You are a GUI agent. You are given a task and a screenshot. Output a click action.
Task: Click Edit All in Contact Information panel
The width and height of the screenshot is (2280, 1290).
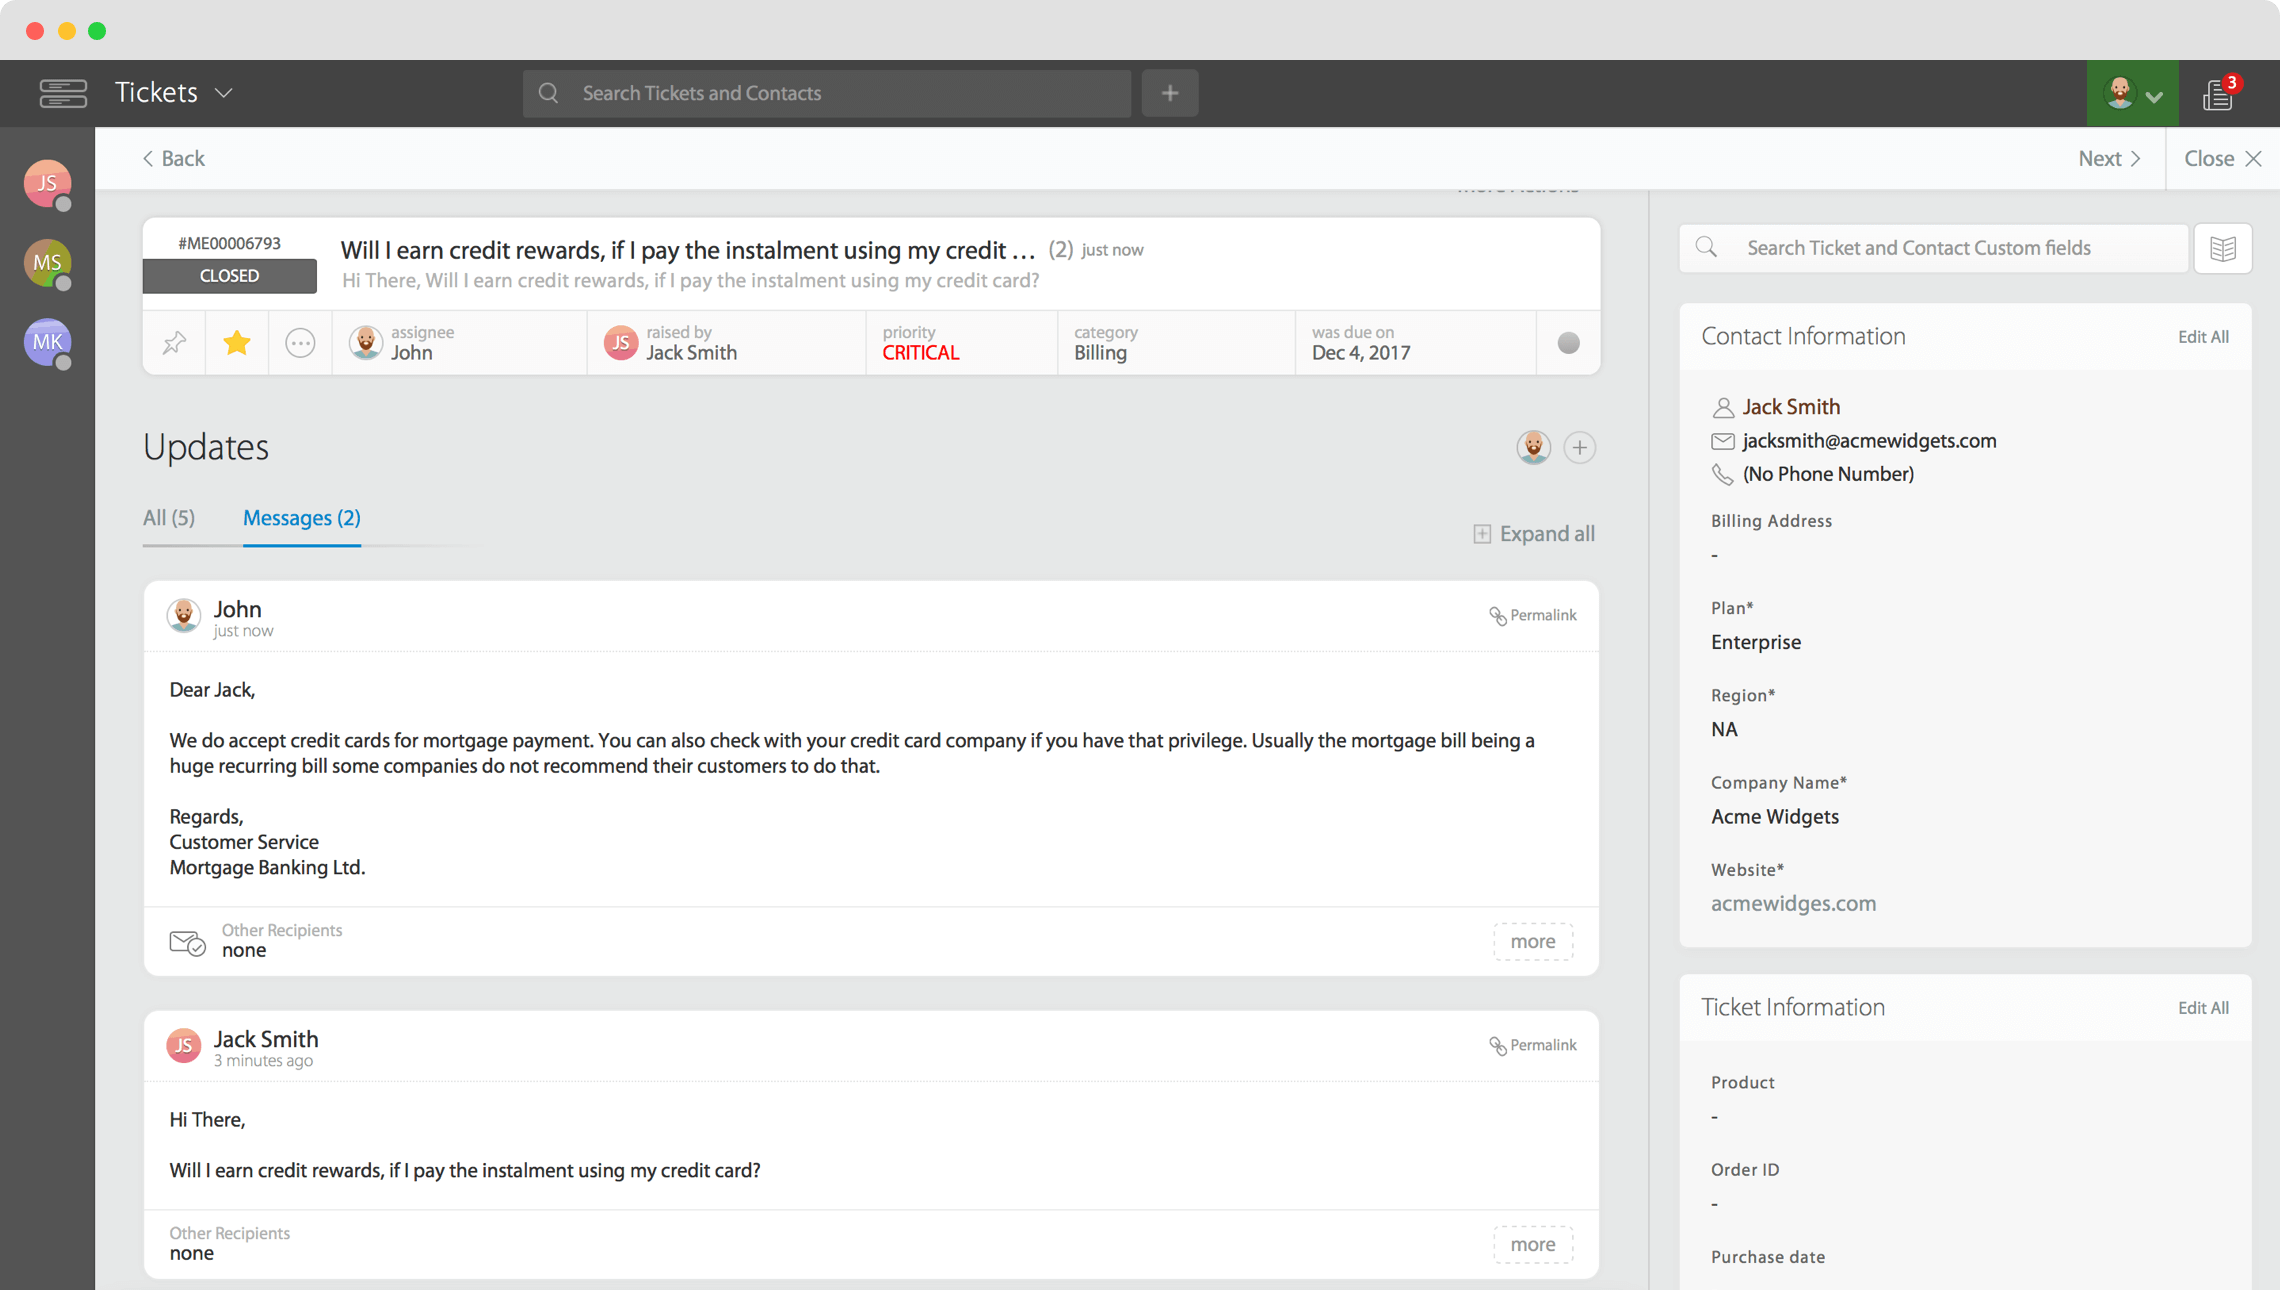click(2203, 337)
